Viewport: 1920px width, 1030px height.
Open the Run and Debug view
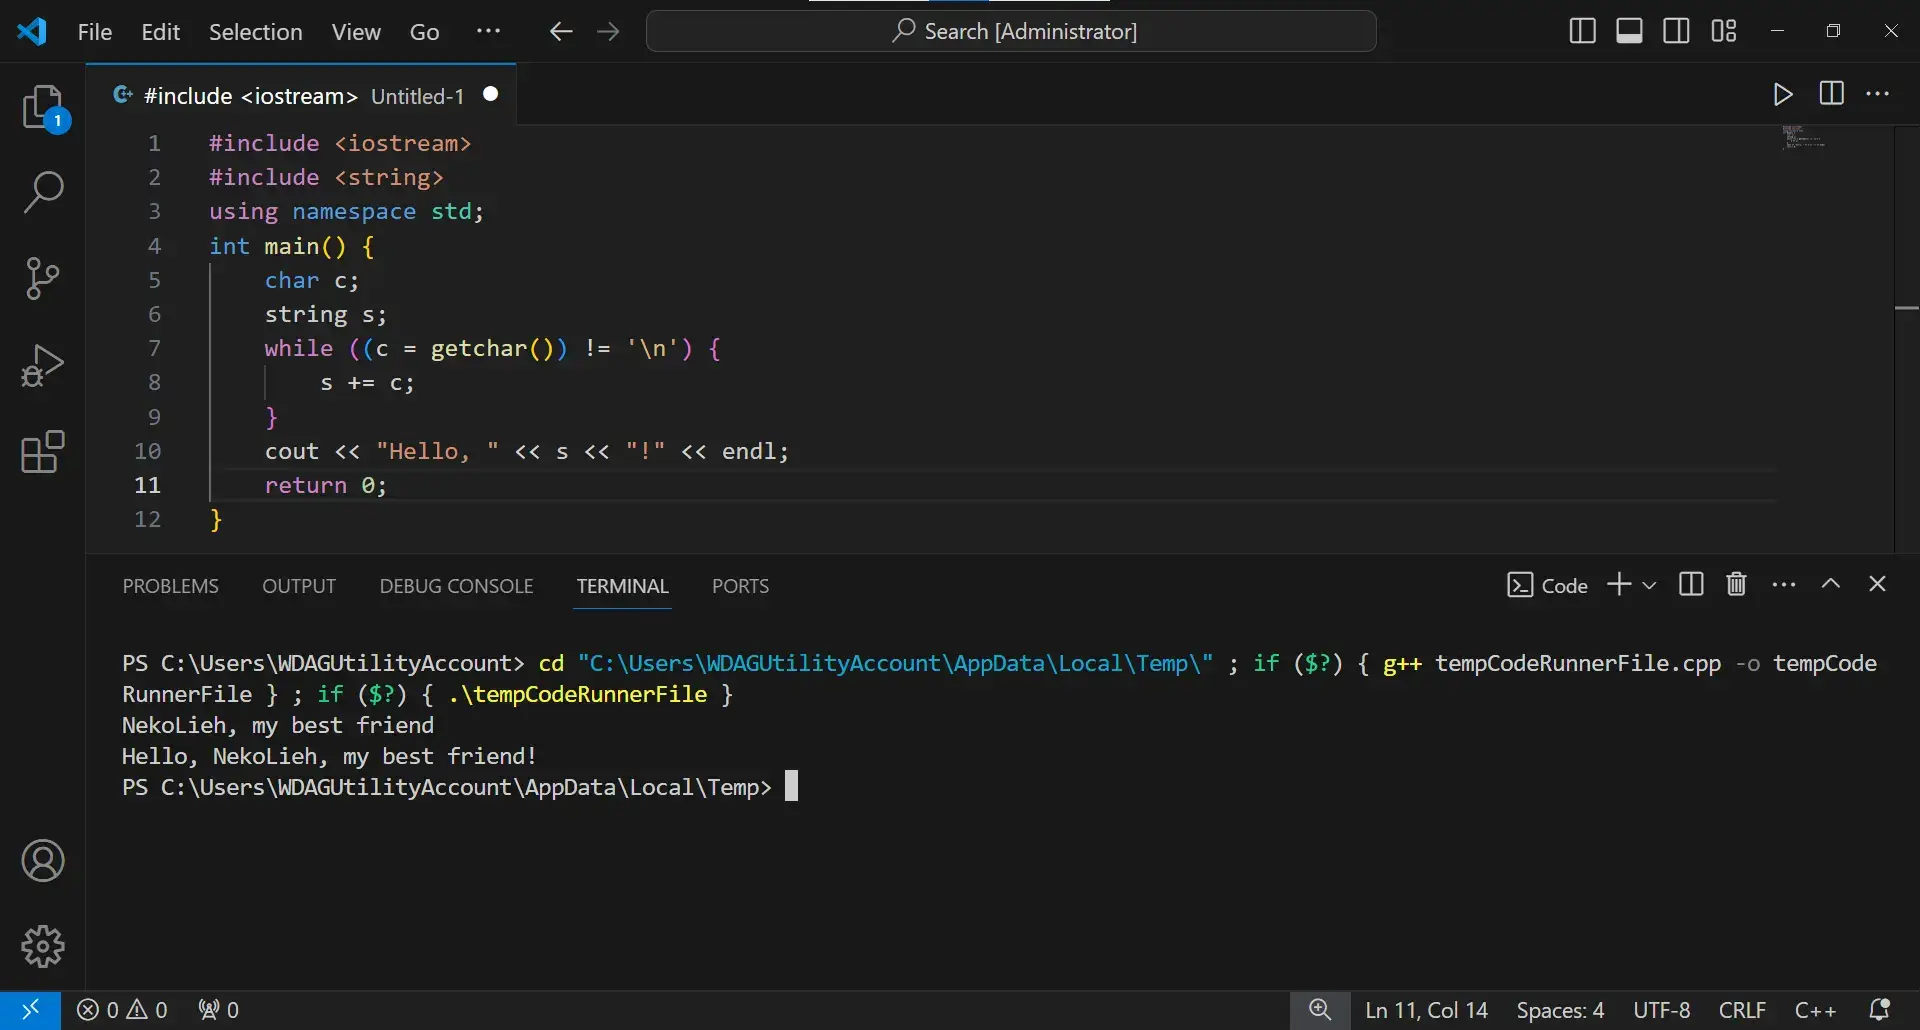point(43,365)
